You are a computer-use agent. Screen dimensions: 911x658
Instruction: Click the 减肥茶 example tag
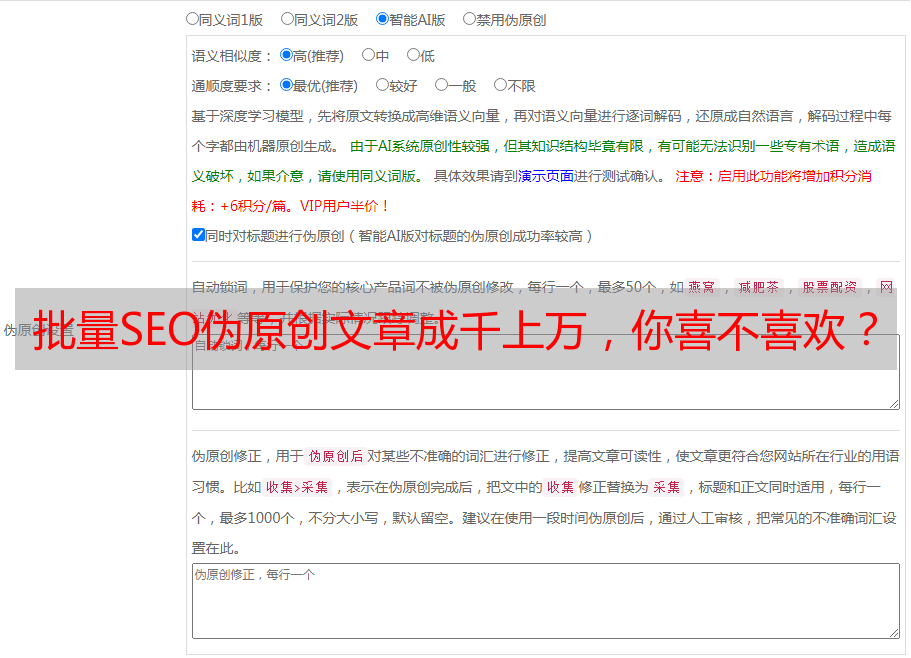click(758, 287)
